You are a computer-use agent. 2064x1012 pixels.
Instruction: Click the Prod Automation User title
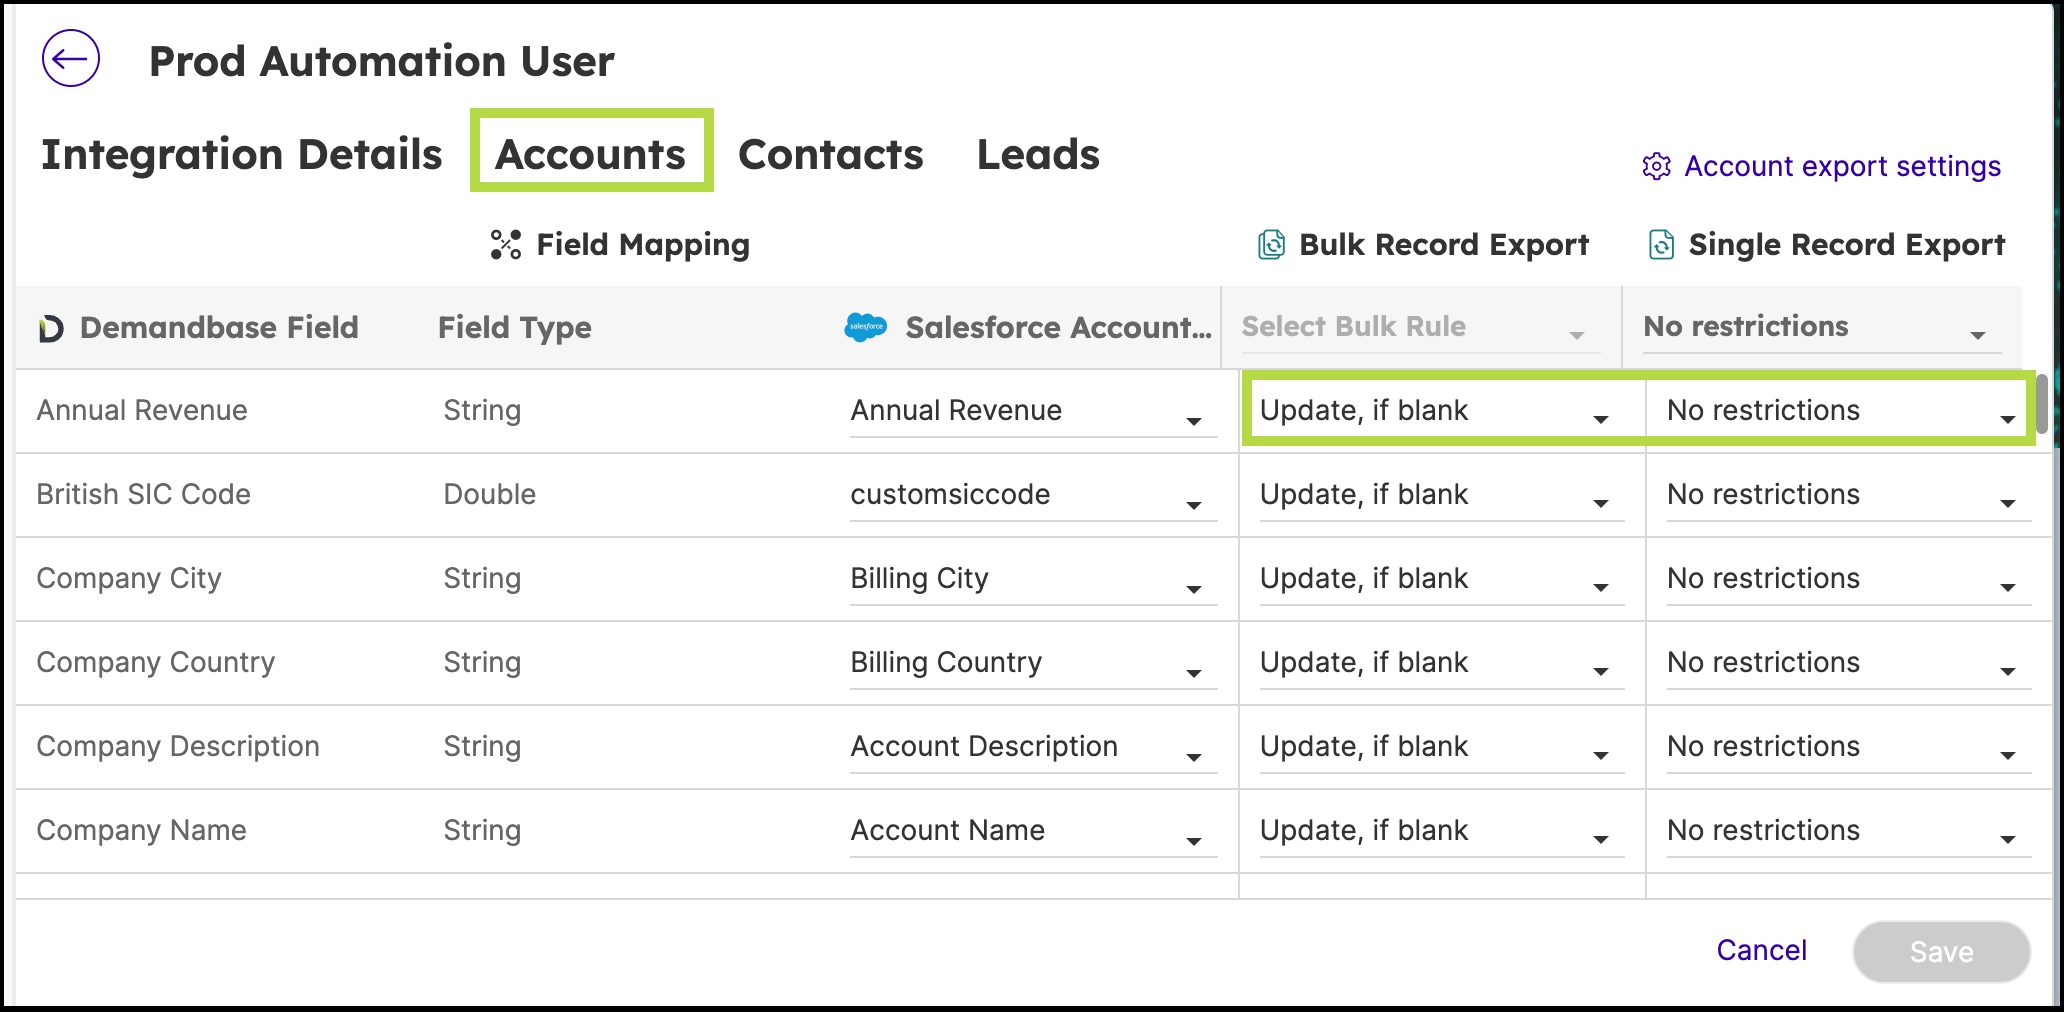pyautogui.click(x=381, y=61)
